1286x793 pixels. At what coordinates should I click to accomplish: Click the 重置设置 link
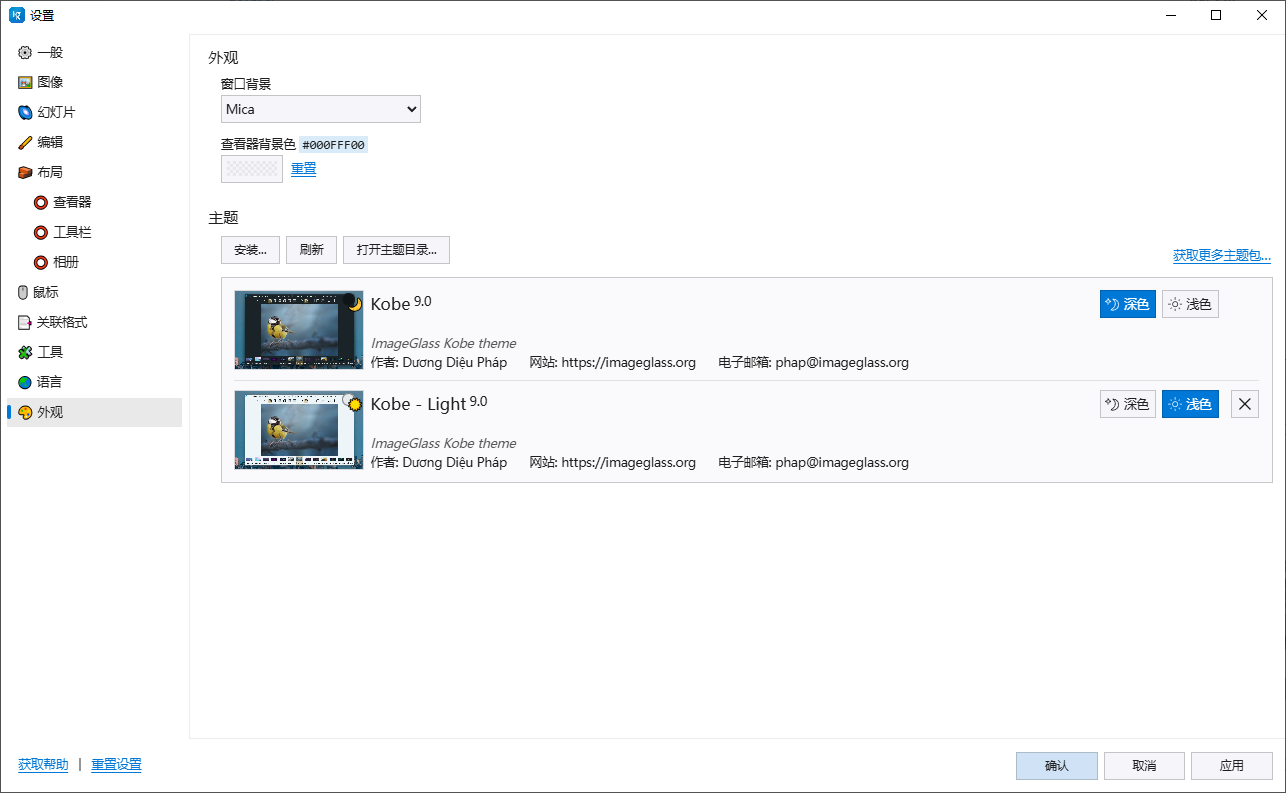point(116,764)
